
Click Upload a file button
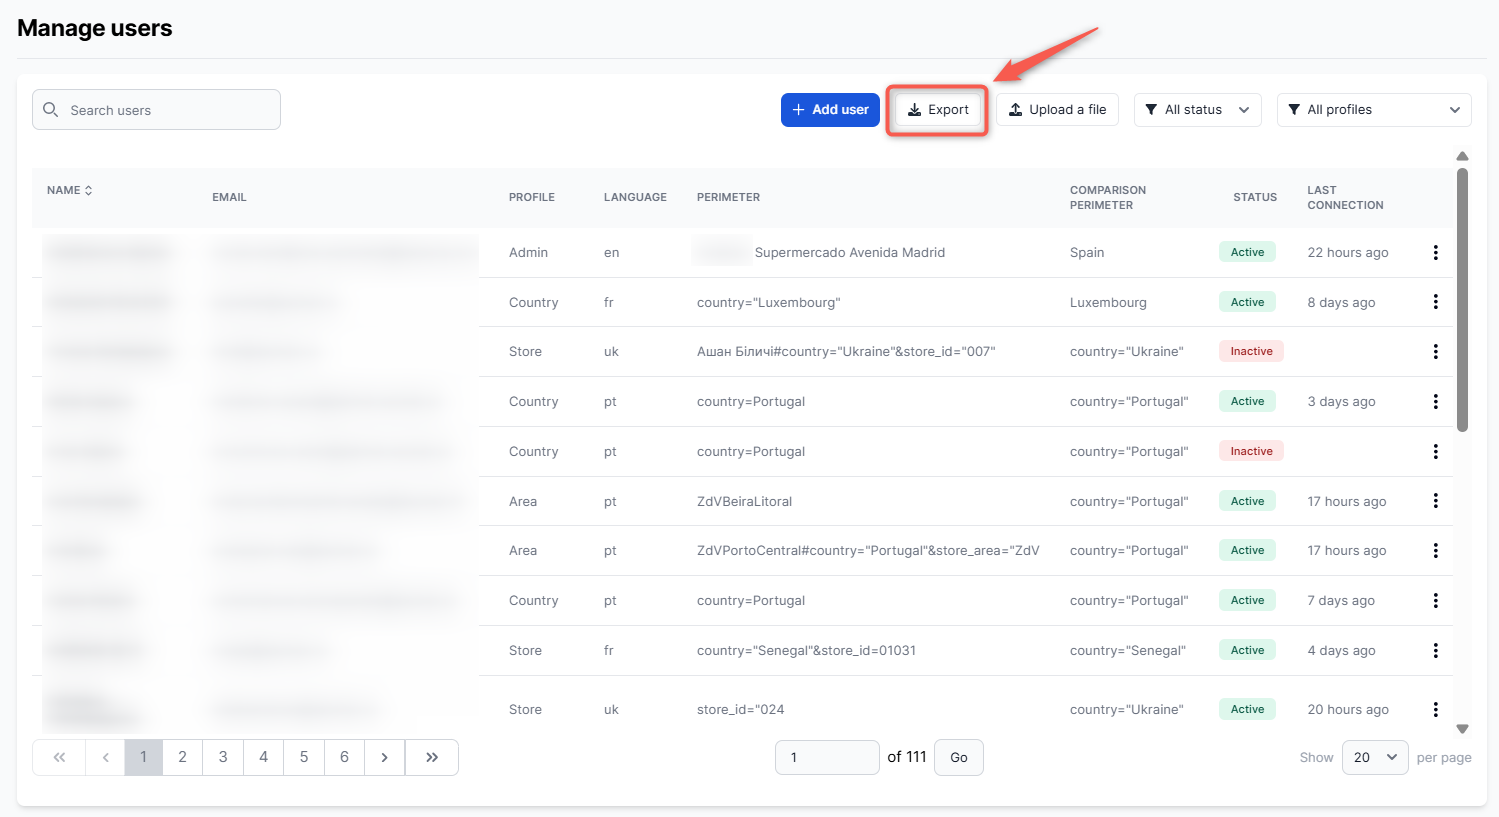pyautogui.click(x=1057, y=110)
